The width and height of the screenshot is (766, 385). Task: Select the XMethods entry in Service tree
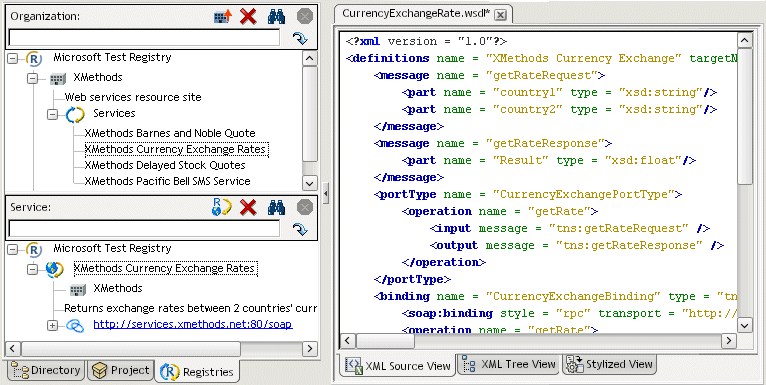pyautogui.click(x=118, y=288)
